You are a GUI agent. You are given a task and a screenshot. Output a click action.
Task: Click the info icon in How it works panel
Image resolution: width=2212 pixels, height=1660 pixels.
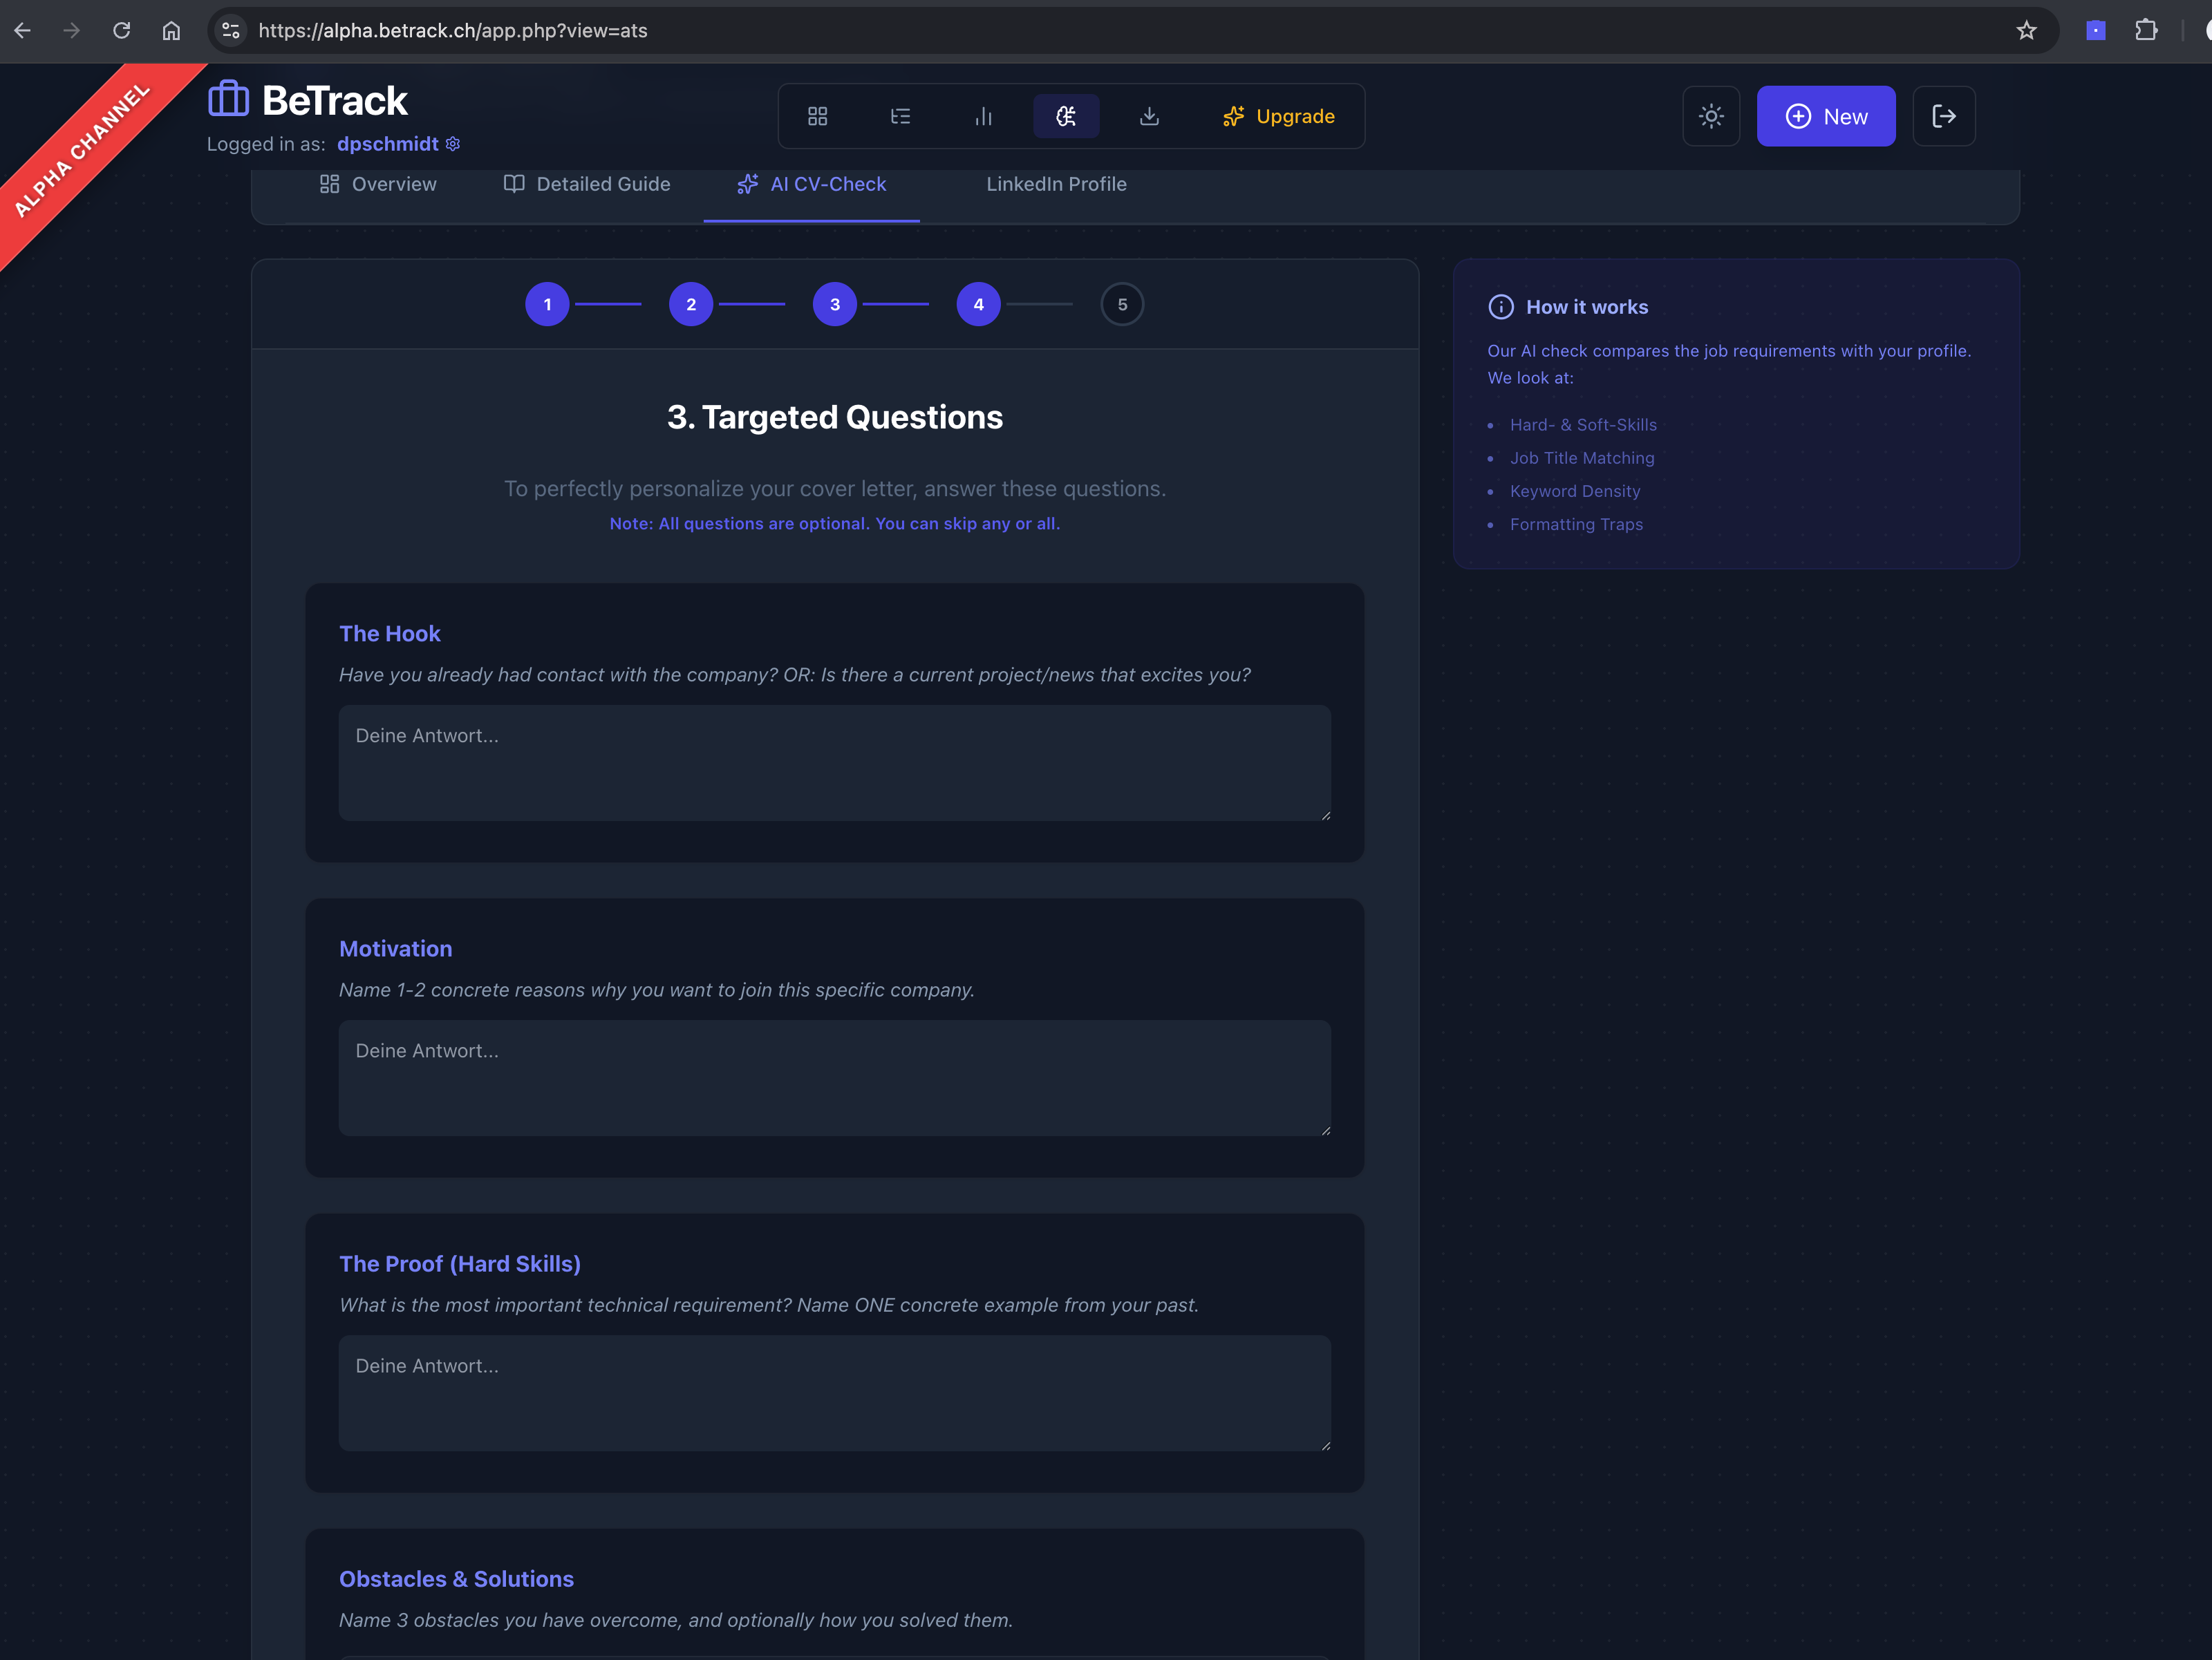1500,307
